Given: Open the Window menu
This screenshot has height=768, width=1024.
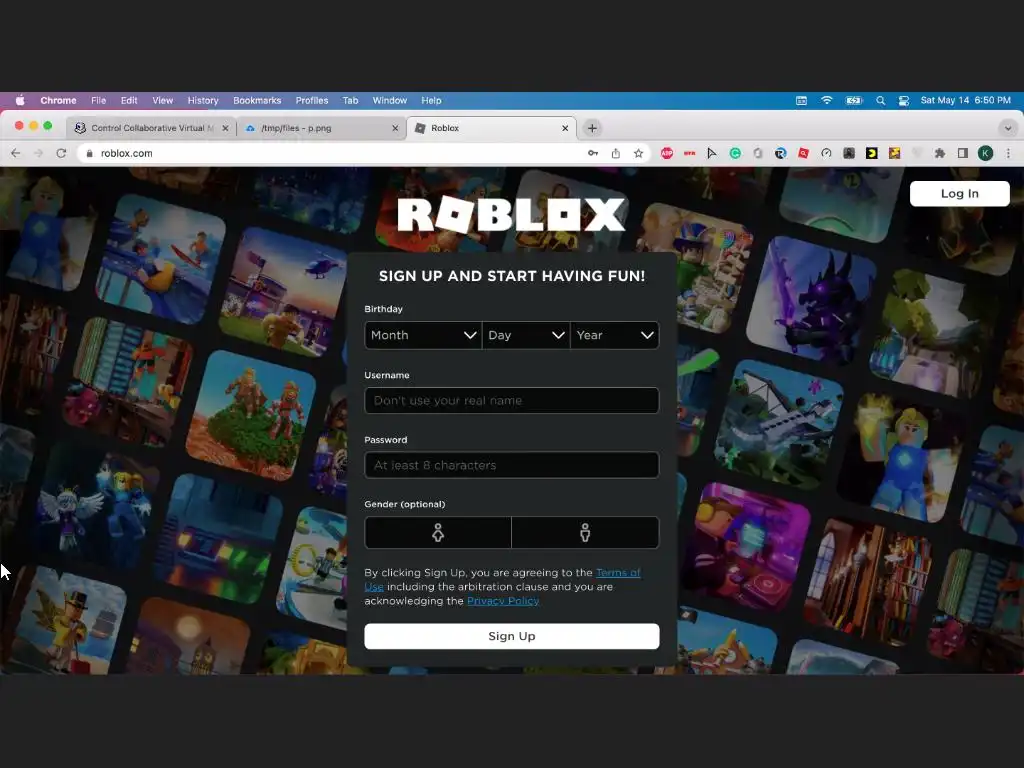Looking at the screenshot, I should click(x=389, y=100).
